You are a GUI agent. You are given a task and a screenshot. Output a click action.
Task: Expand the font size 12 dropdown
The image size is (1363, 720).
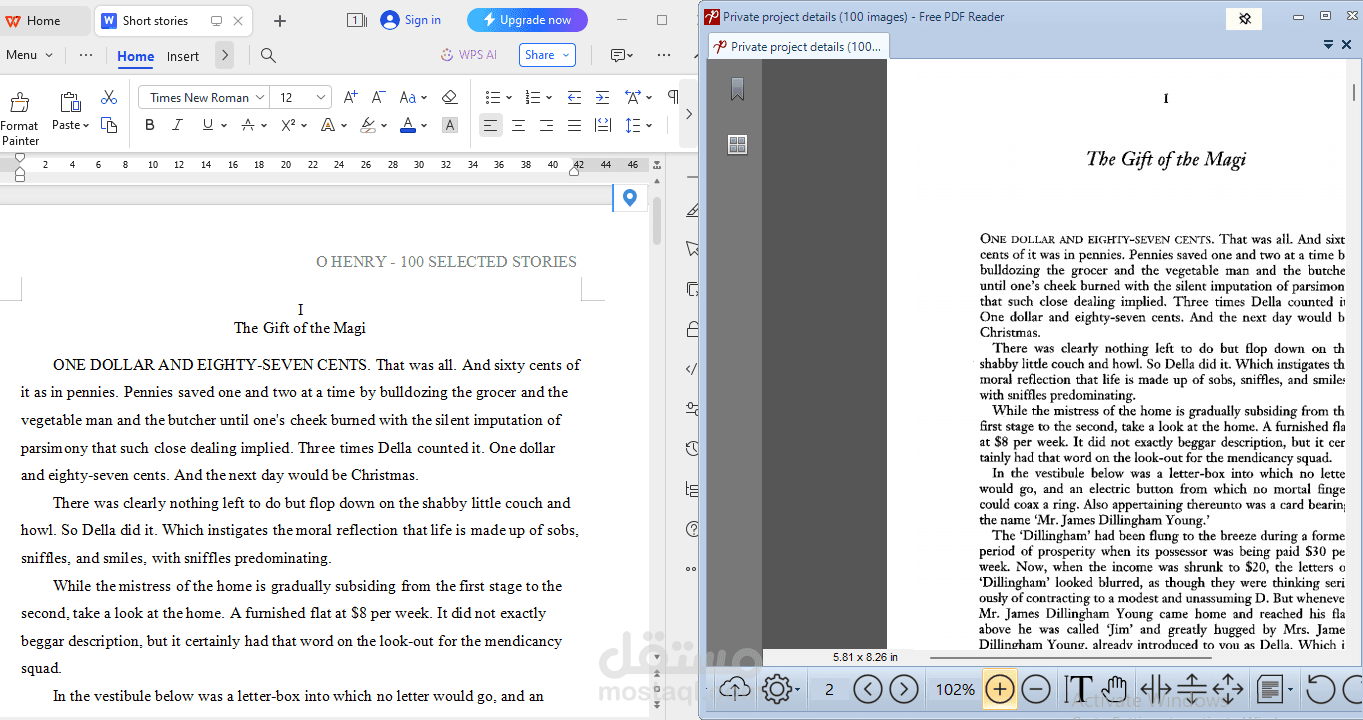click(321, 97)
